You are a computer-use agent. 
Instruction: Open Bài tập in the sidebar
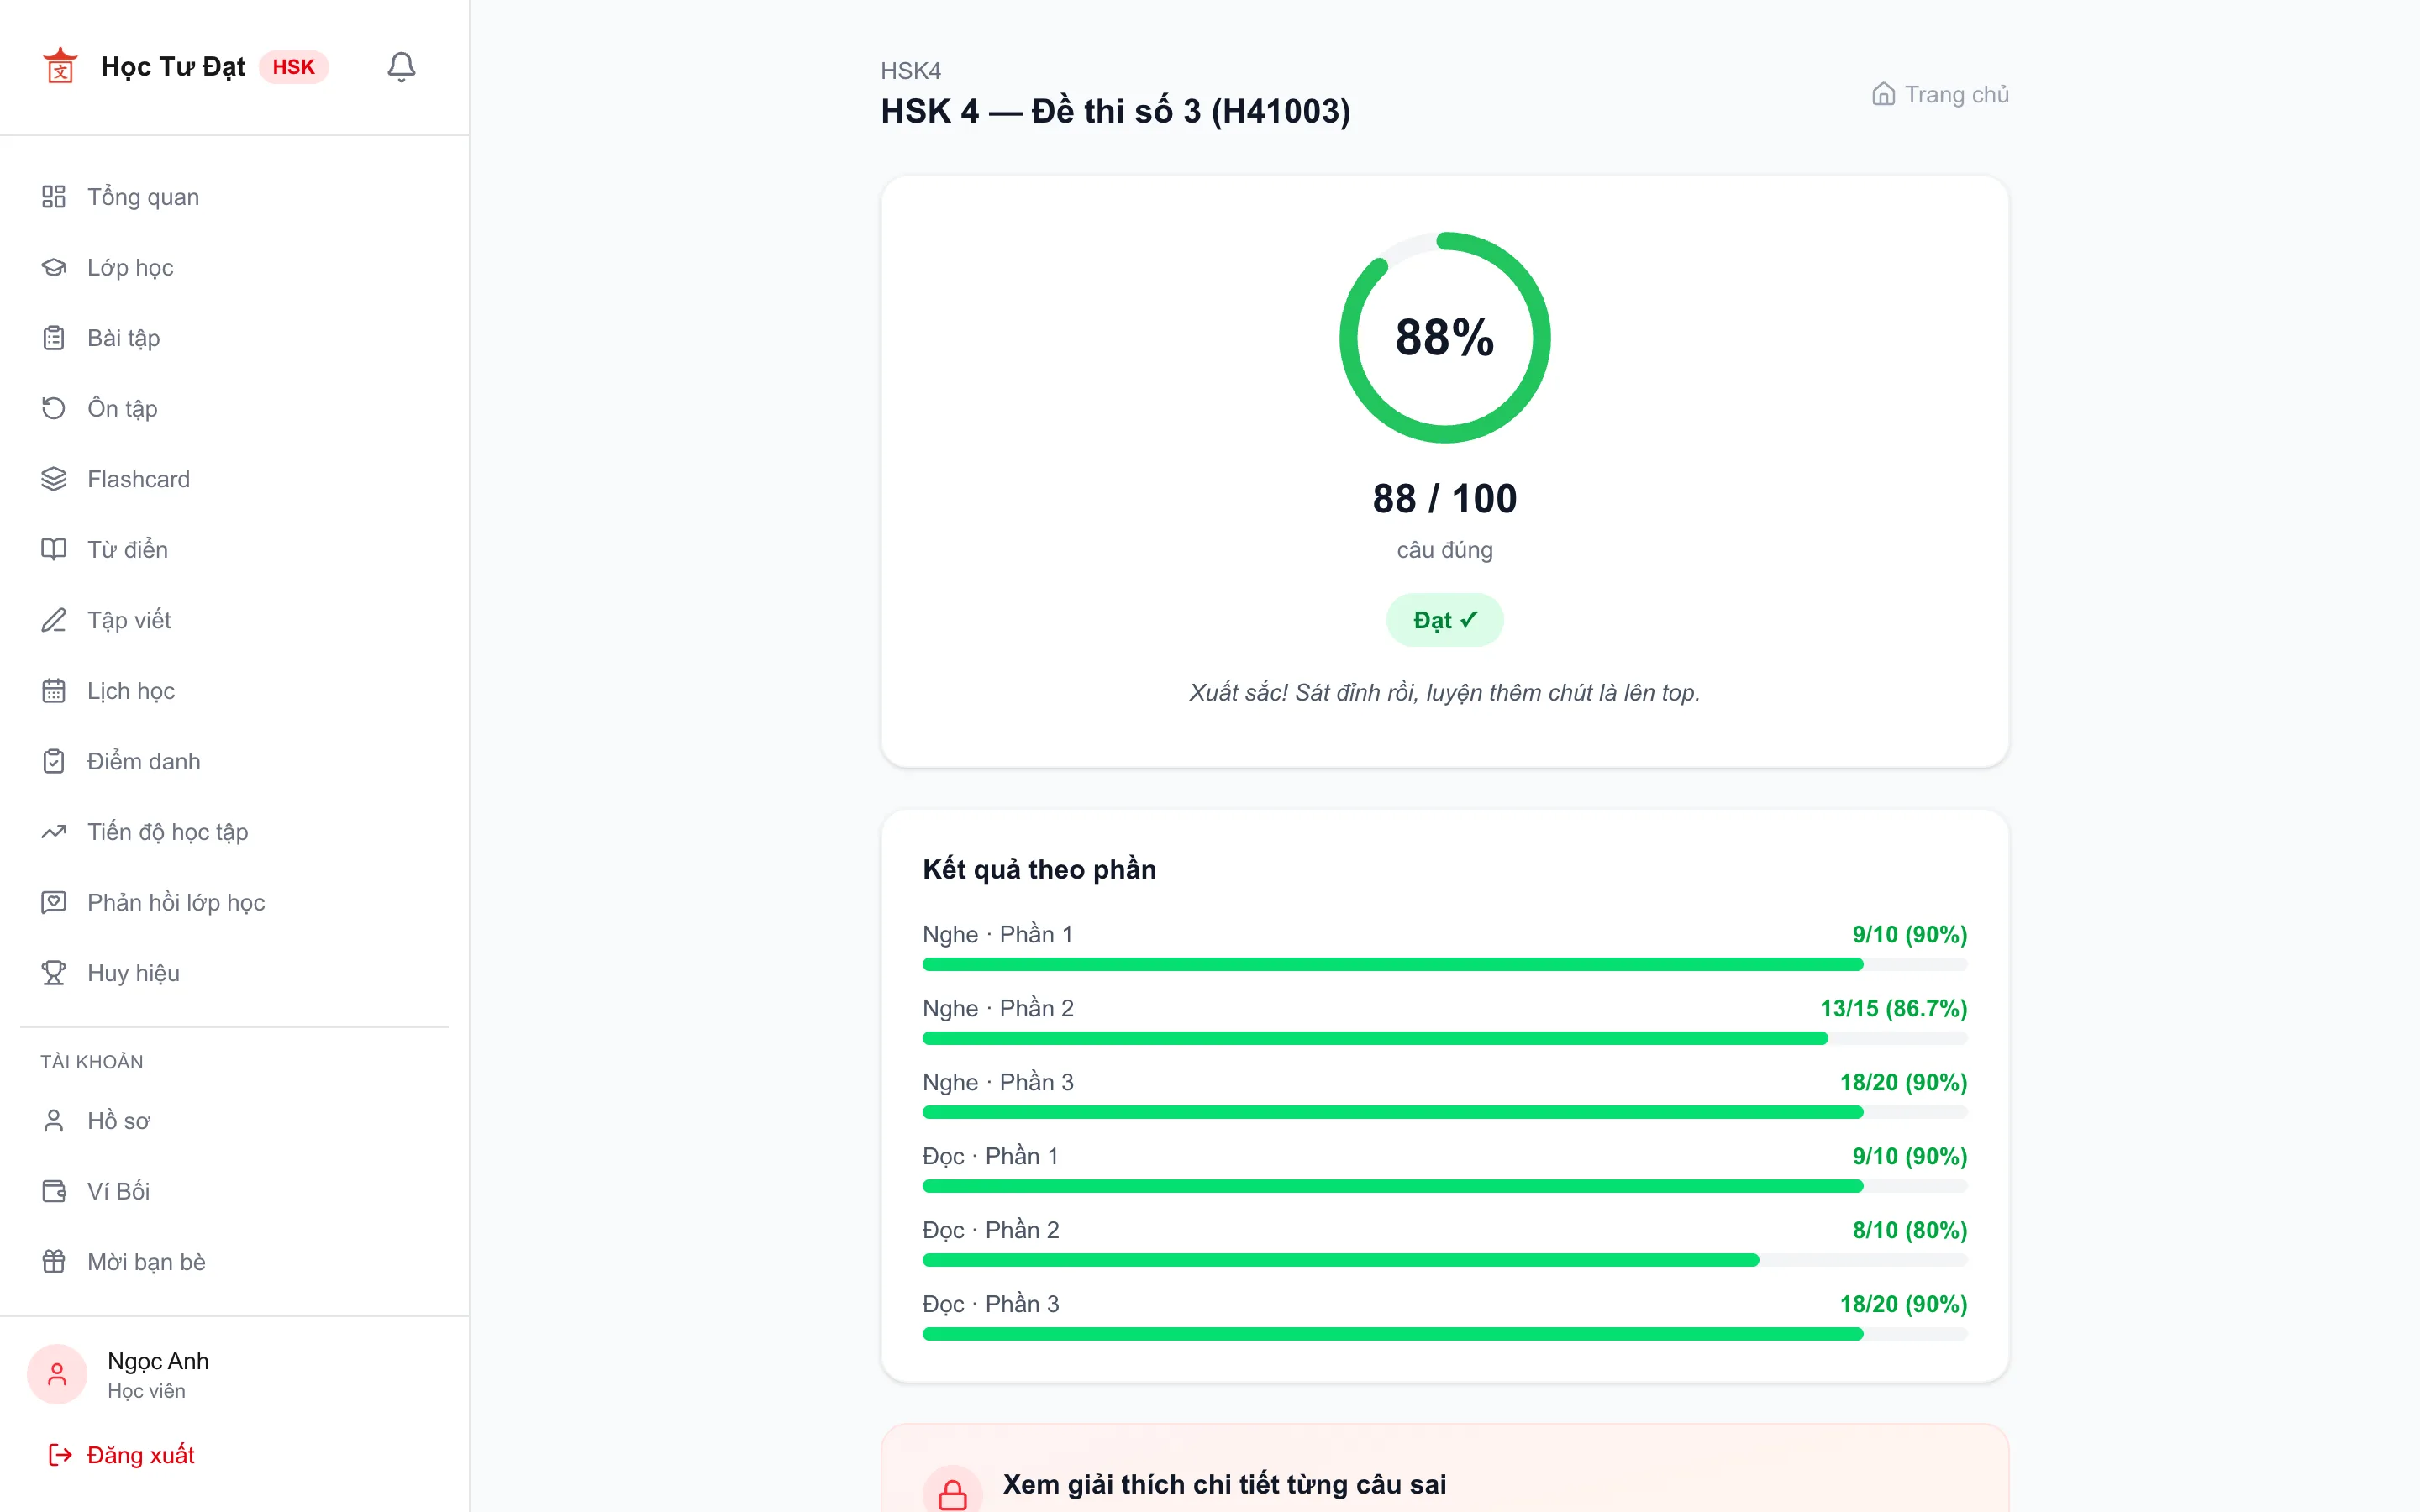234,338
